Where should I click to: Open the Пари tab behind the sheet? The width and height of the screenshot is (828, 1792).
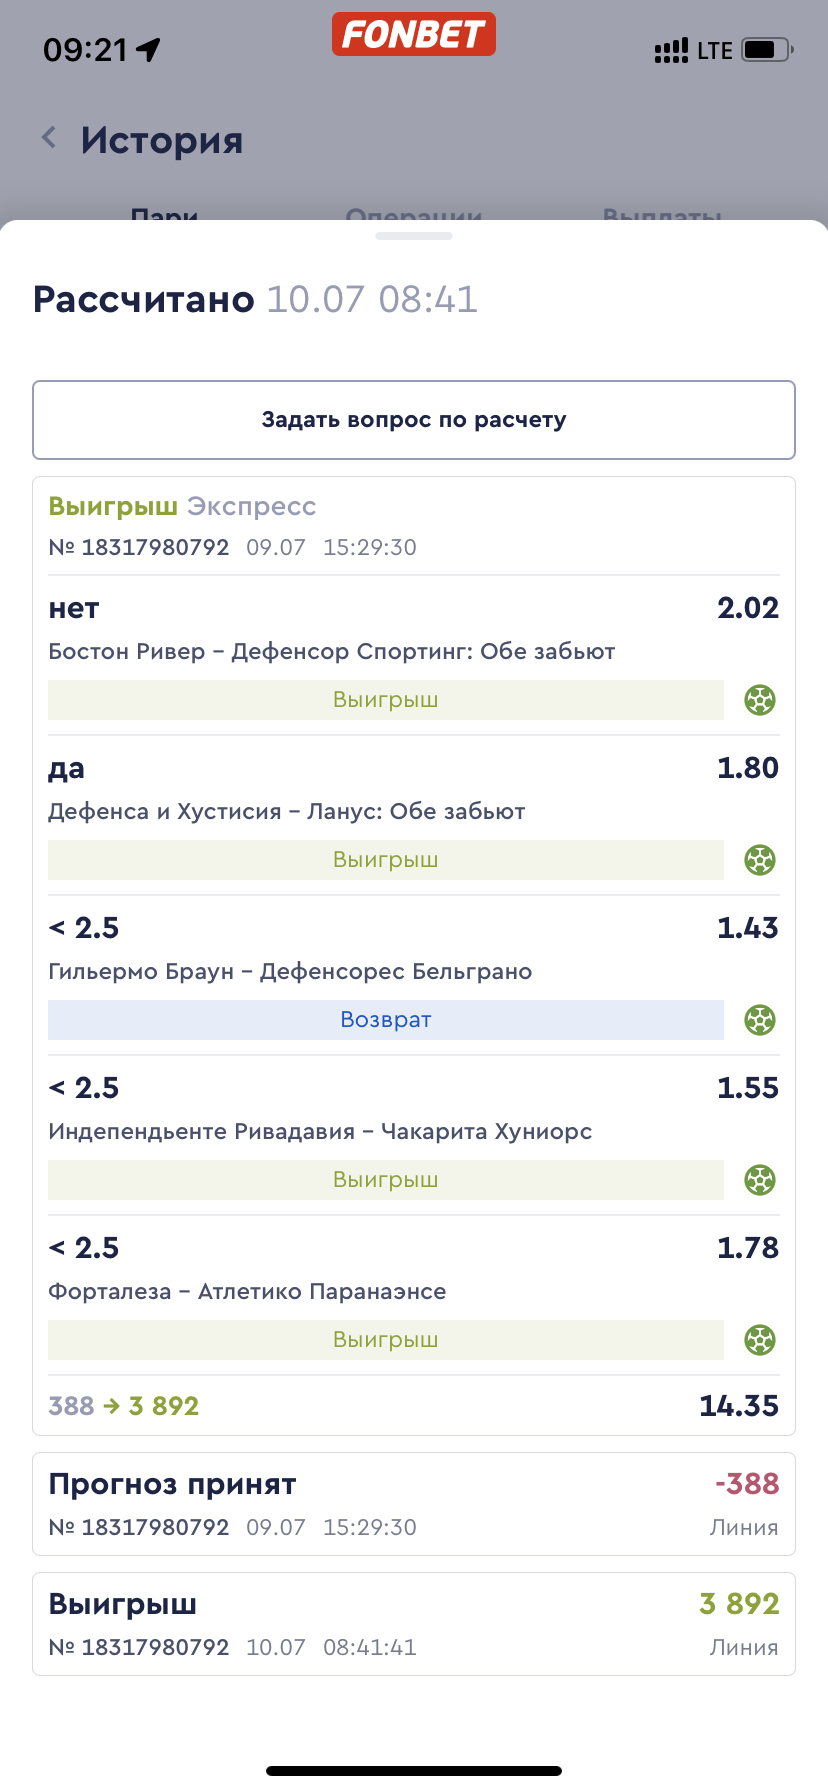tap(165, 214)
